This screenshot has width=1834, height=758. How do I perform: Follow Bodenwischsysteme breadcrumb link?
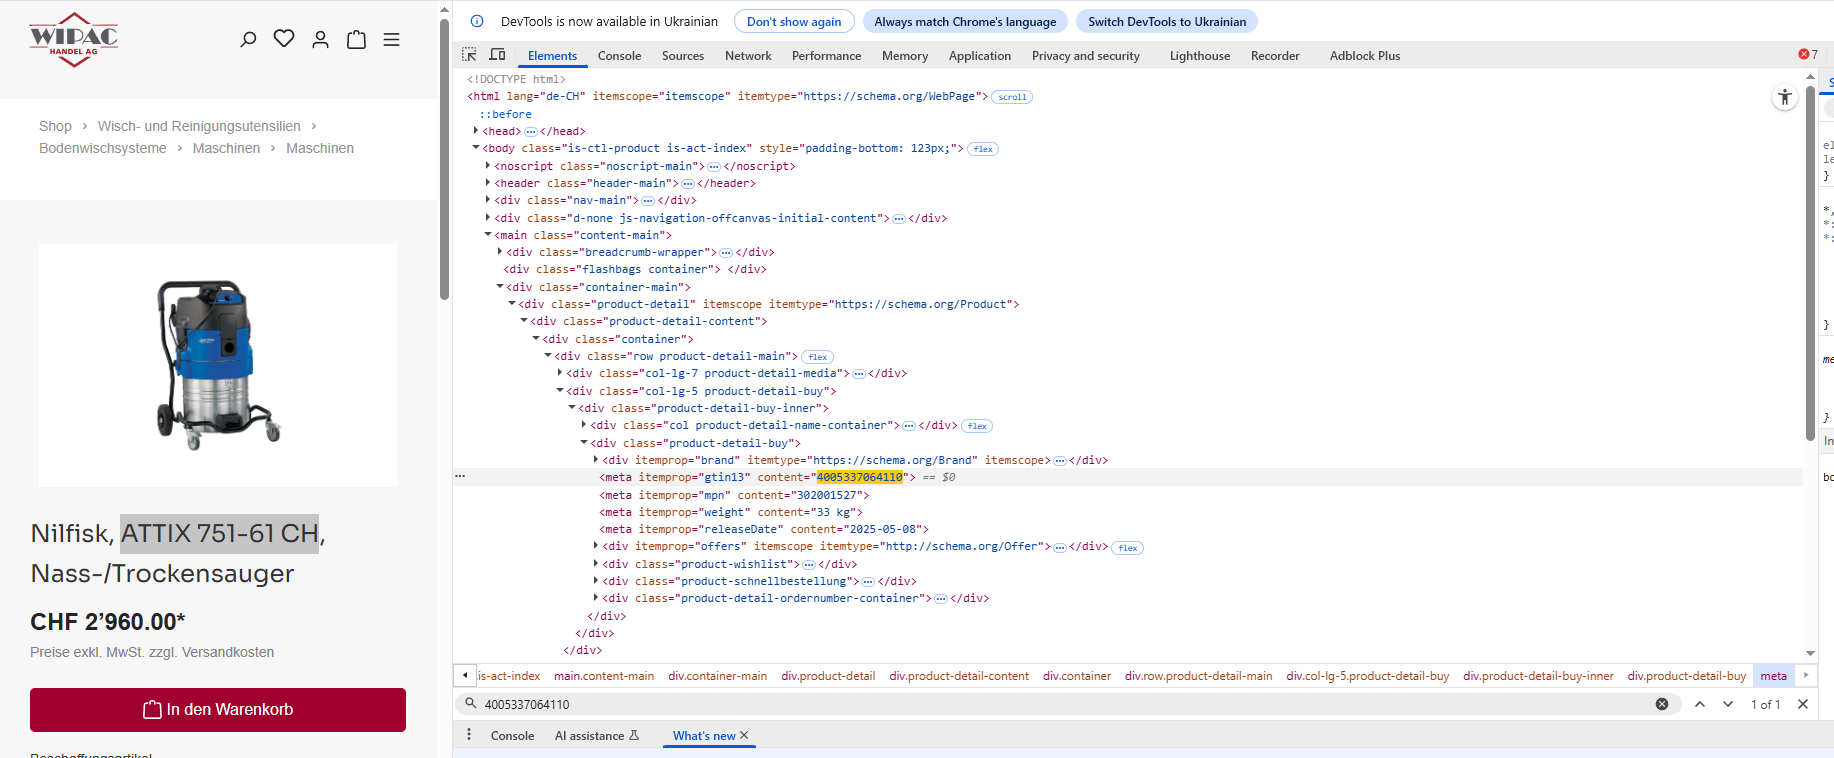click(x=103, y=148)
